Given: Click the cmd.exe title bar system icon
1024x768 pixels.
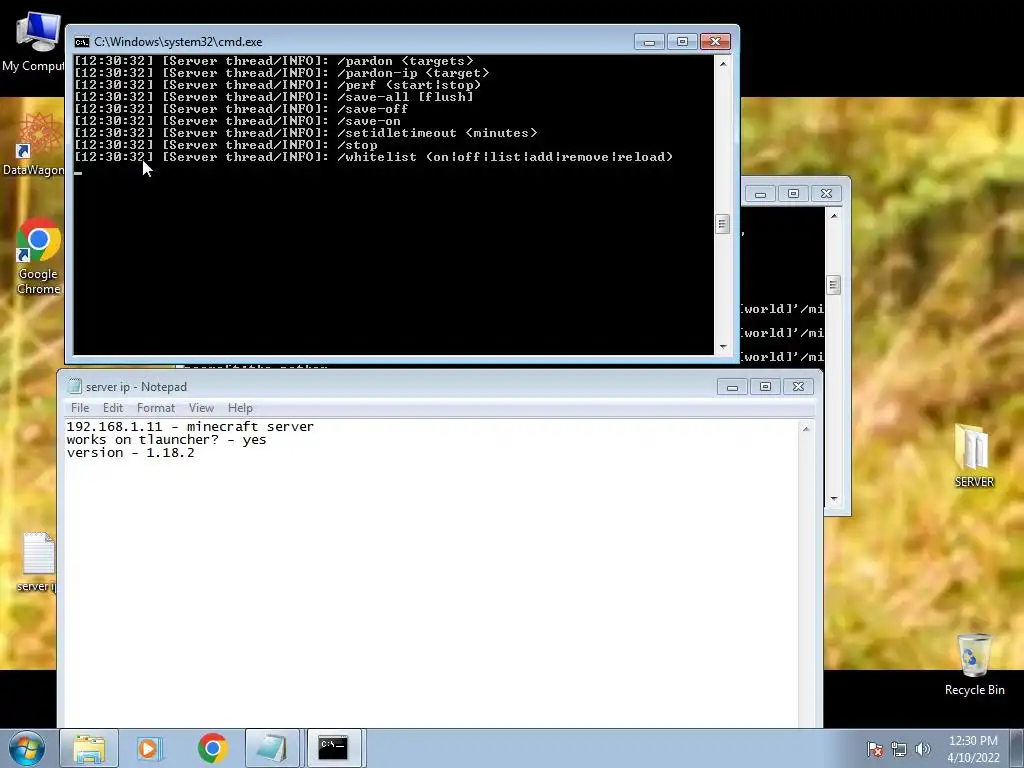Looking at the screenshot, I should click(x=82, y=42).
